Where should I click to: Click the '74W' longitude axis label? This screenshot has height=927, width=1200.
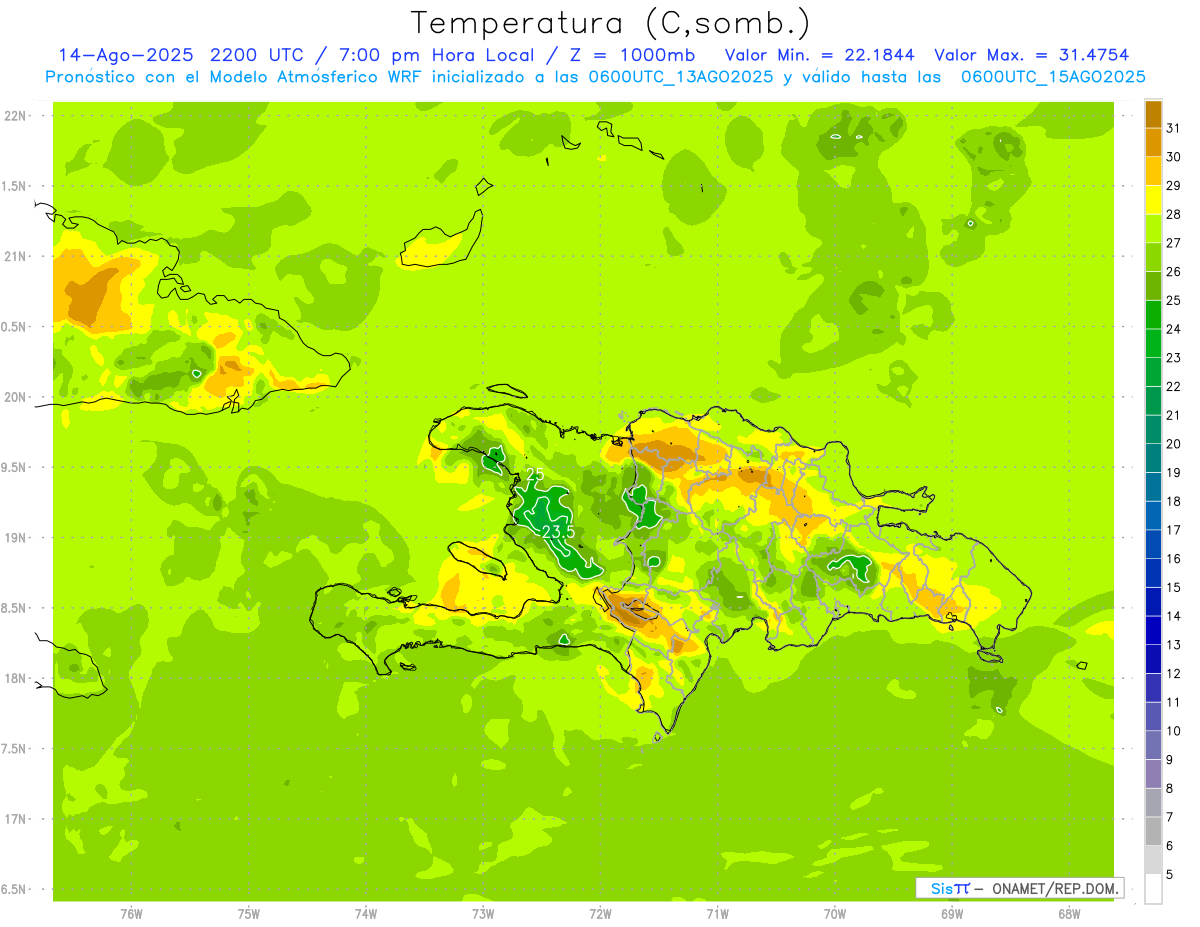[x=366, y=914]
